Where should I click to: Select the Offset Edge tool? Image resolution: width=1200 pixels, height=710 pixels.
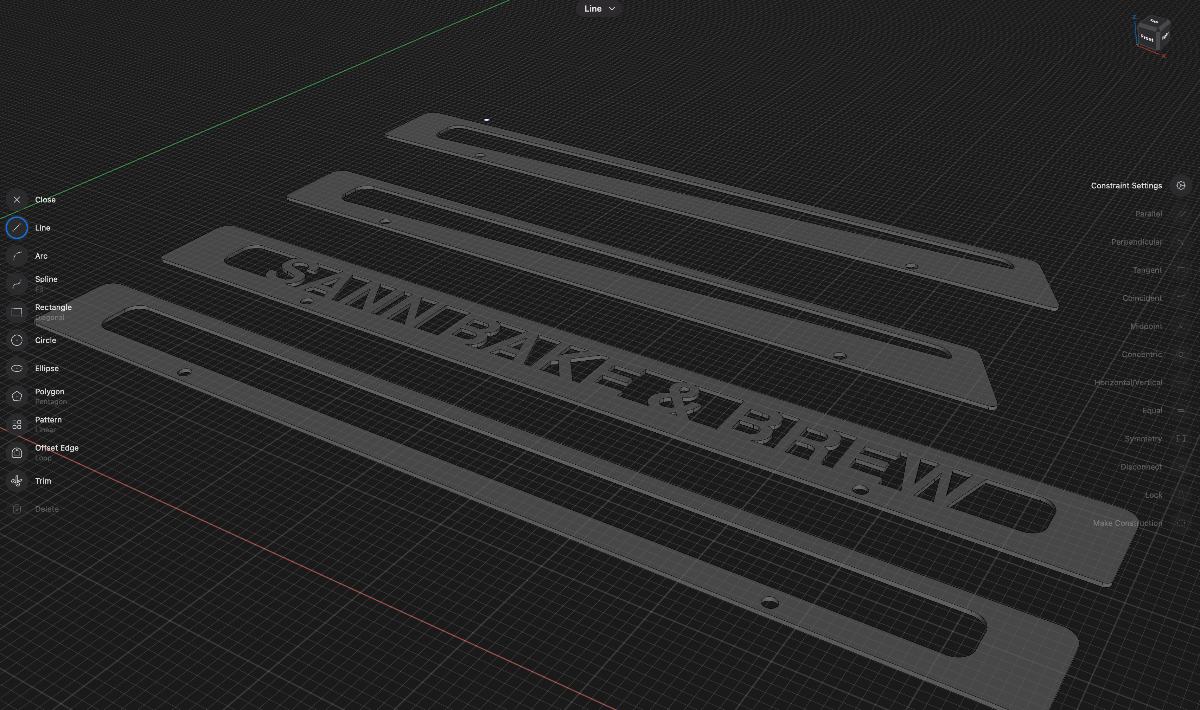[x=17, y=452]
